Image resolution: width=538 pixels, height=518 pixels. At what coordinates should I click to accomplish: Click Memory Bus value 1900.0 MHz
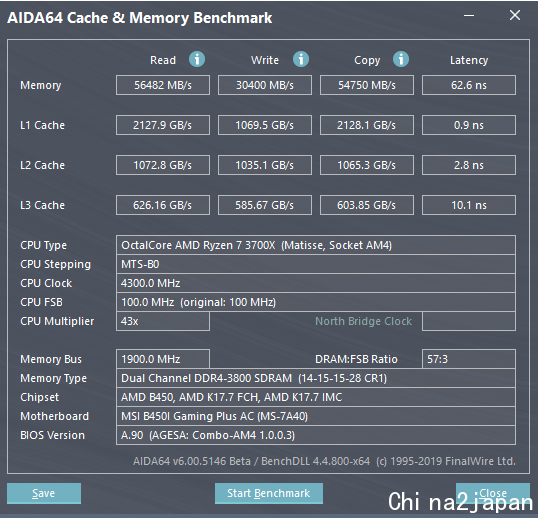pos(163,359)
